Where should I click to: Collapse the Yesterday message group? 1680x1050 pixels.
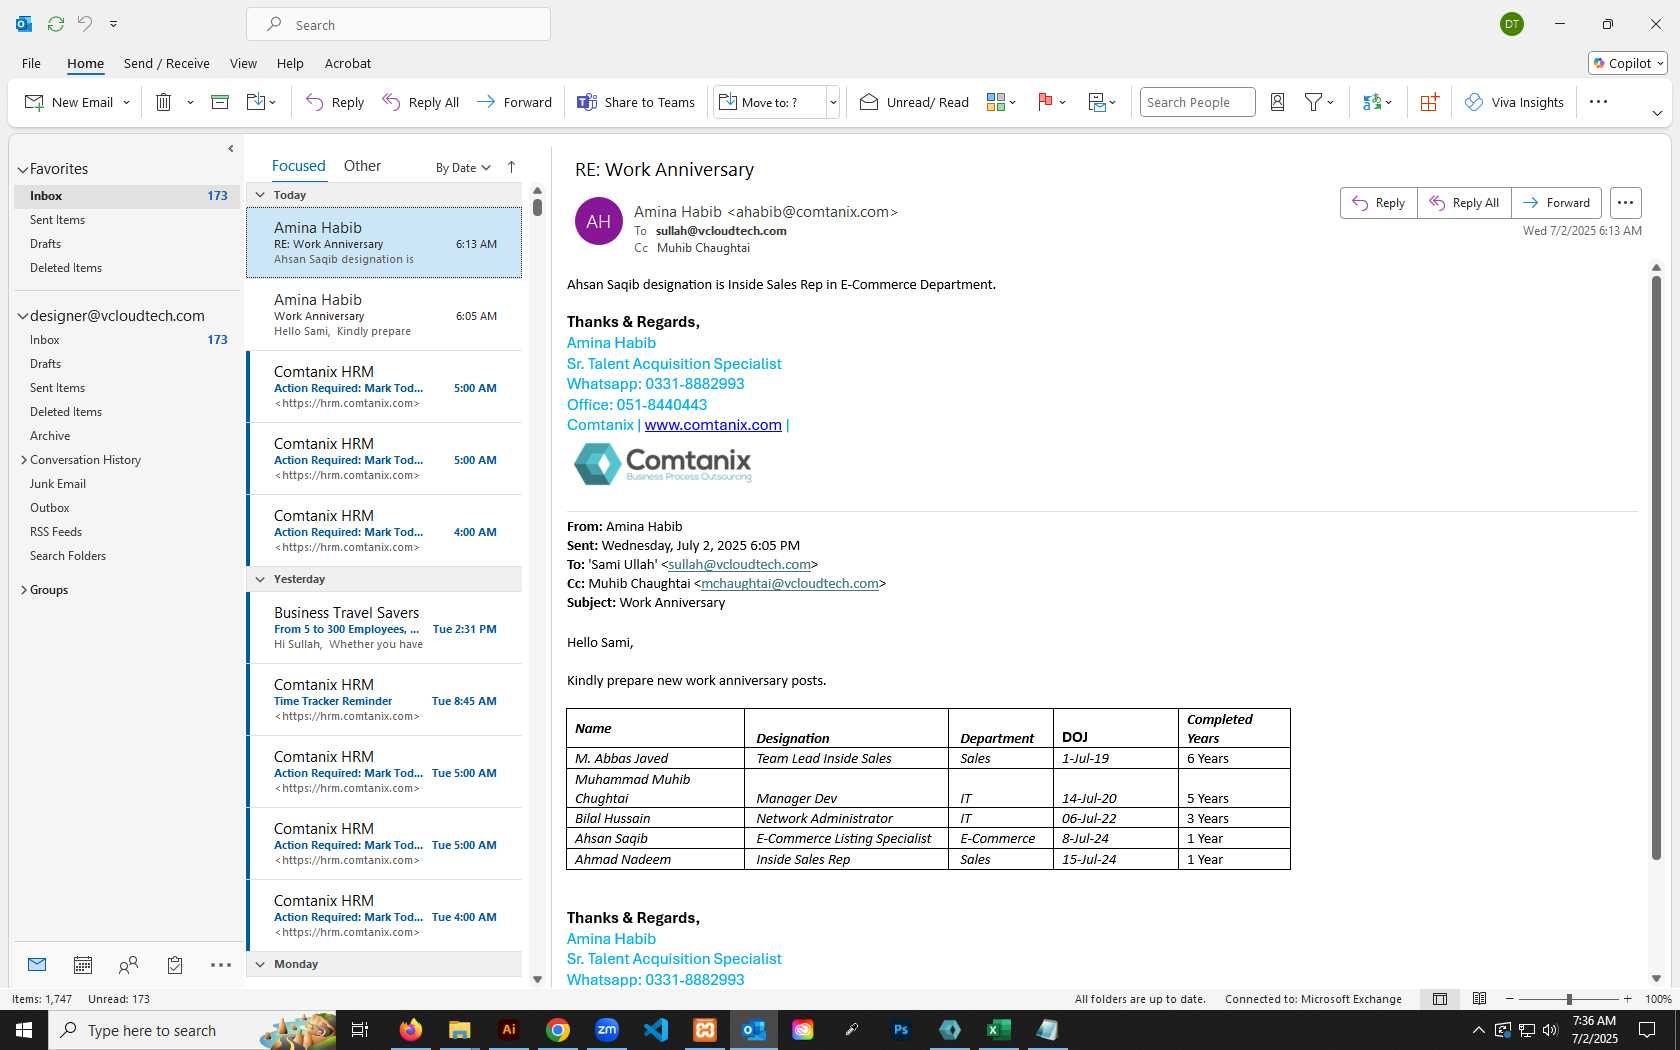(x=260, y=579)
